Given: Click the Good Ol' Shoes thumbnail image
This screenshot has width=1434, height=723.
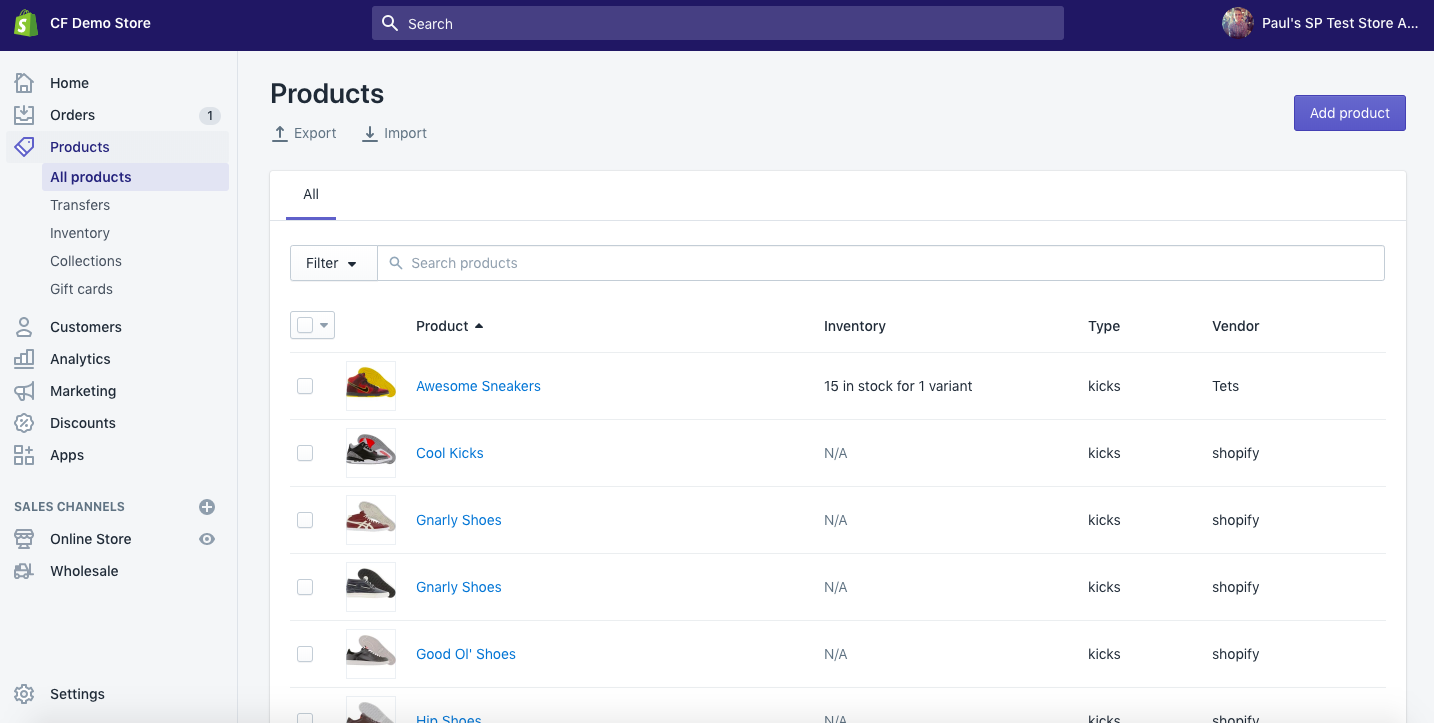Looking at the screenshot, I should coord(371,654).
